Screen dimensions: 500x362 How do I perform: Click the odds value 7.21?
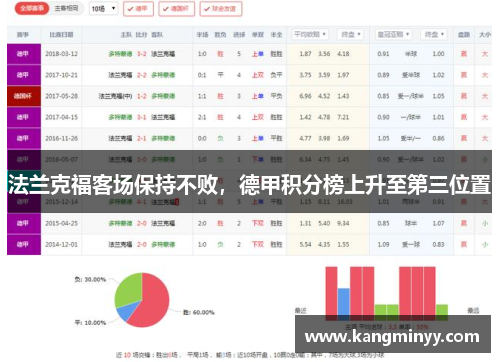coord(343,117)
